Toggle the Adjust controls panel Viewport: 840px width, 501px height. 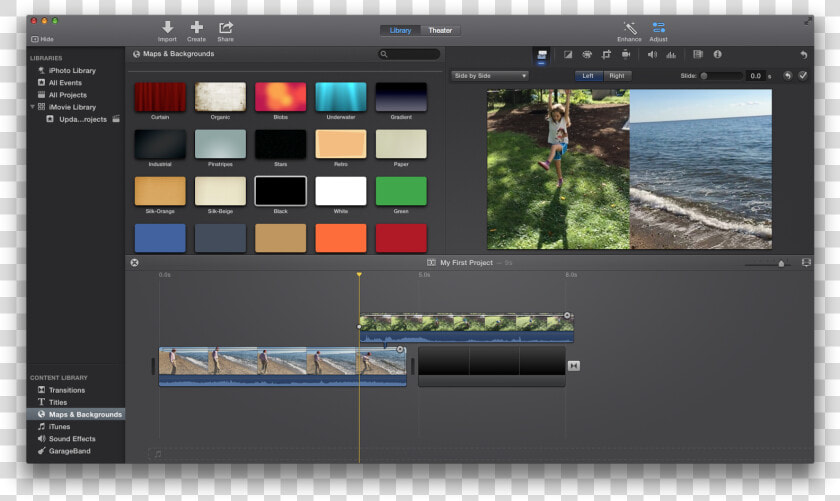658,31
